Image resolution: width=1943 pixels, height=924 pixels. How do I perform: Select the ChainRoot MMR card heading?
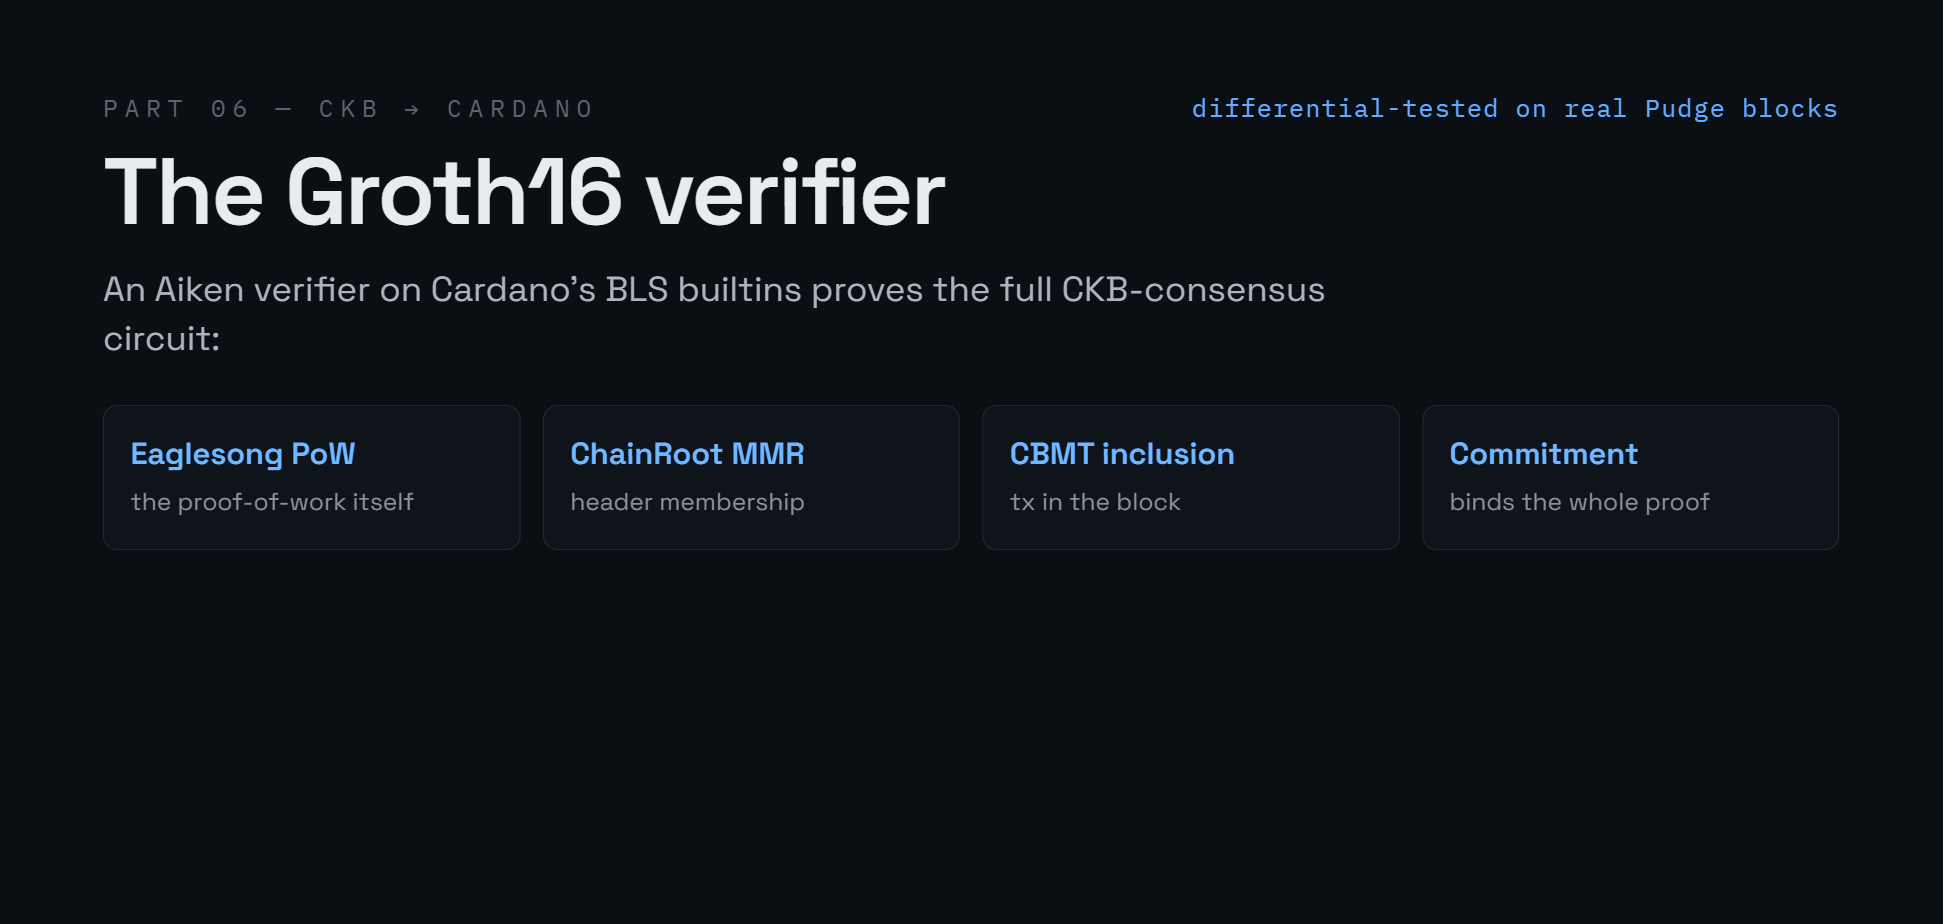coord(687,454)
